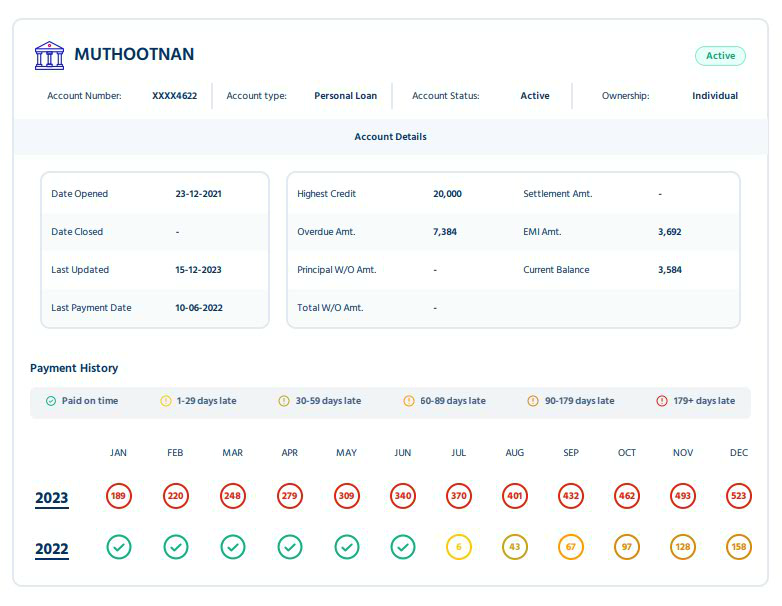Click the 189 days marker for January 2023
782x606 pixels.
tap(119, 495)
